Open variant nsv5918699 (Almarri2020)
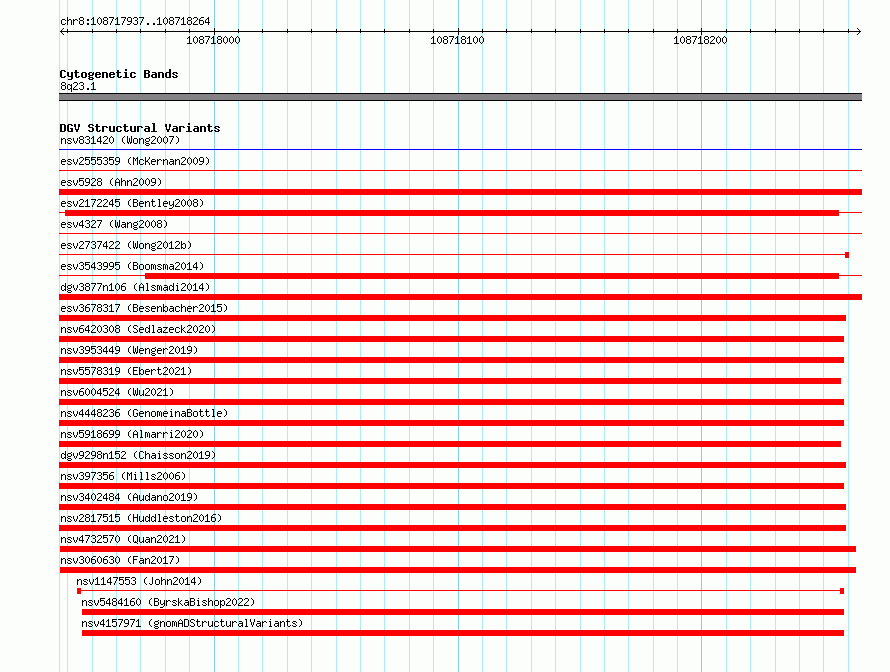 pos(132,434)
